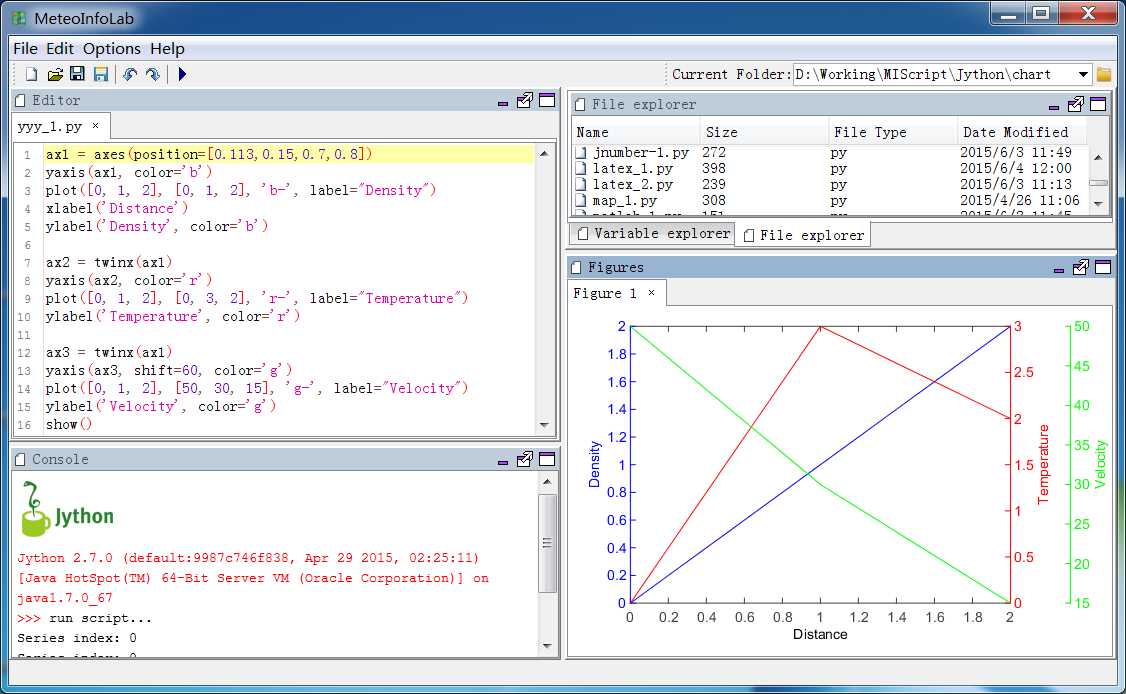This screenshot has height=694, width=1126.
Task: Minimize the Console panel
Action: pos(503,461)
